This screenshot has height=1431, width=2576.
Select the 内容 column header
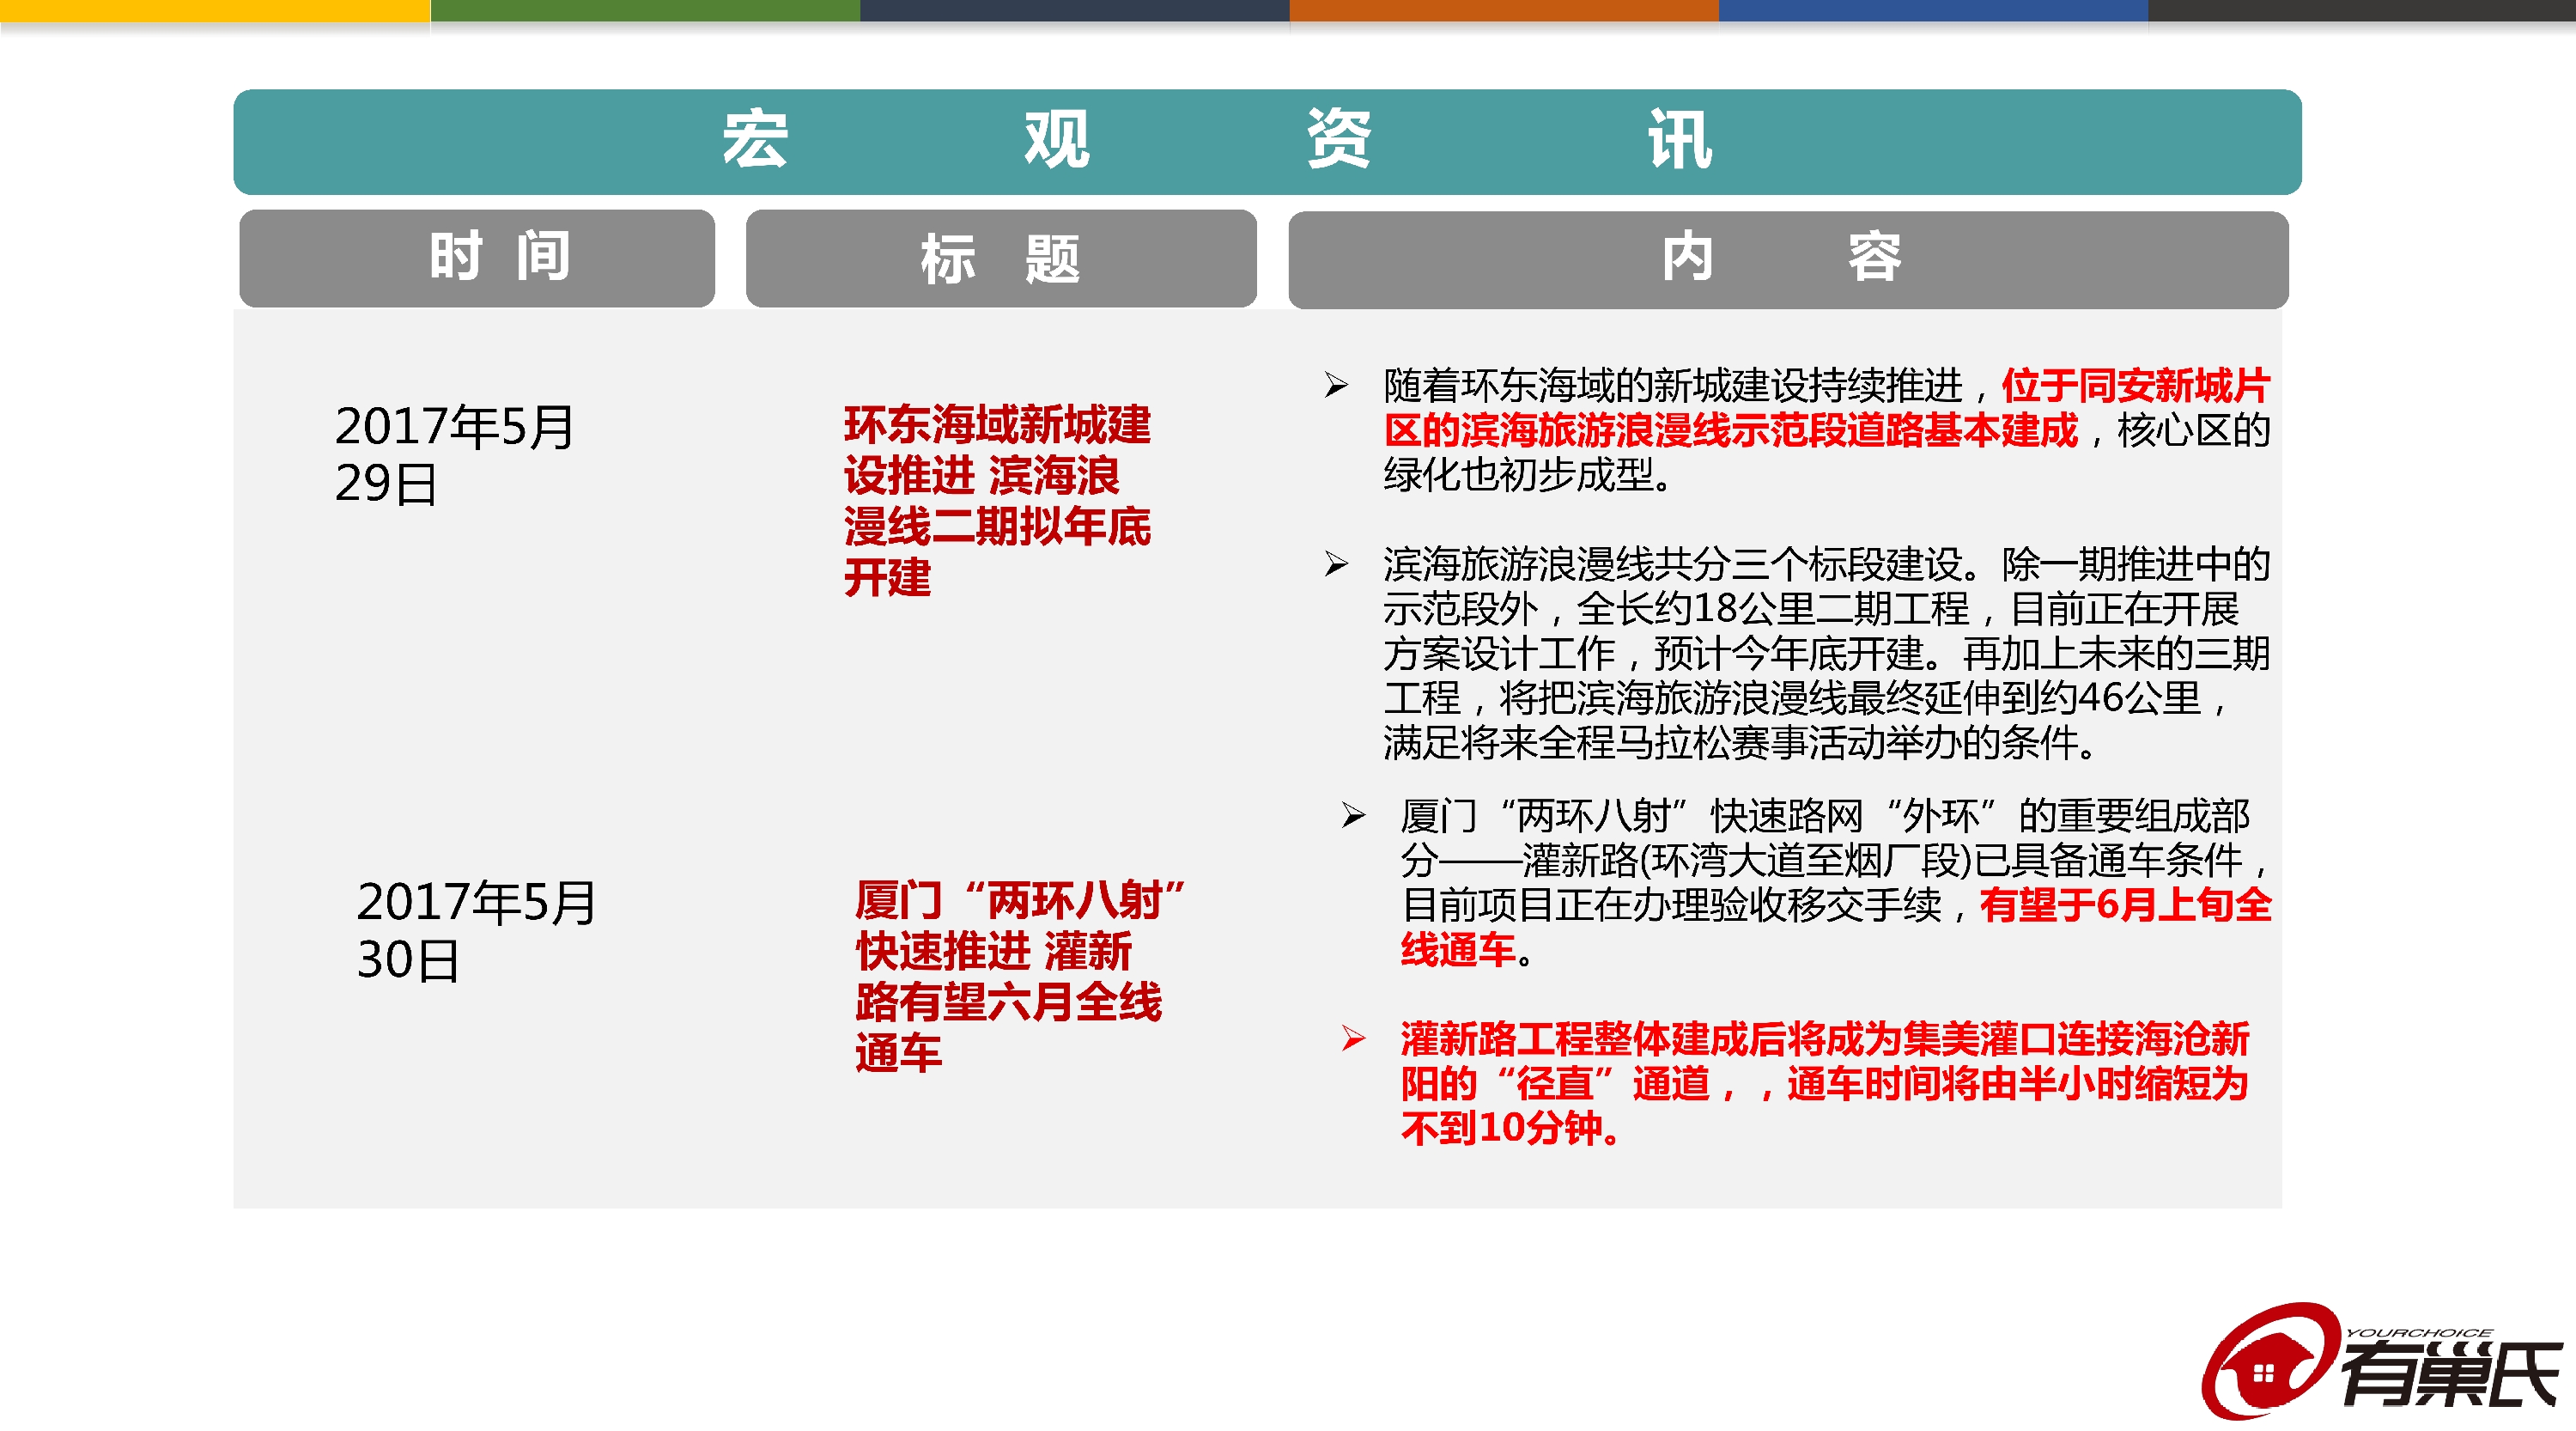(x=1788, y=259)
